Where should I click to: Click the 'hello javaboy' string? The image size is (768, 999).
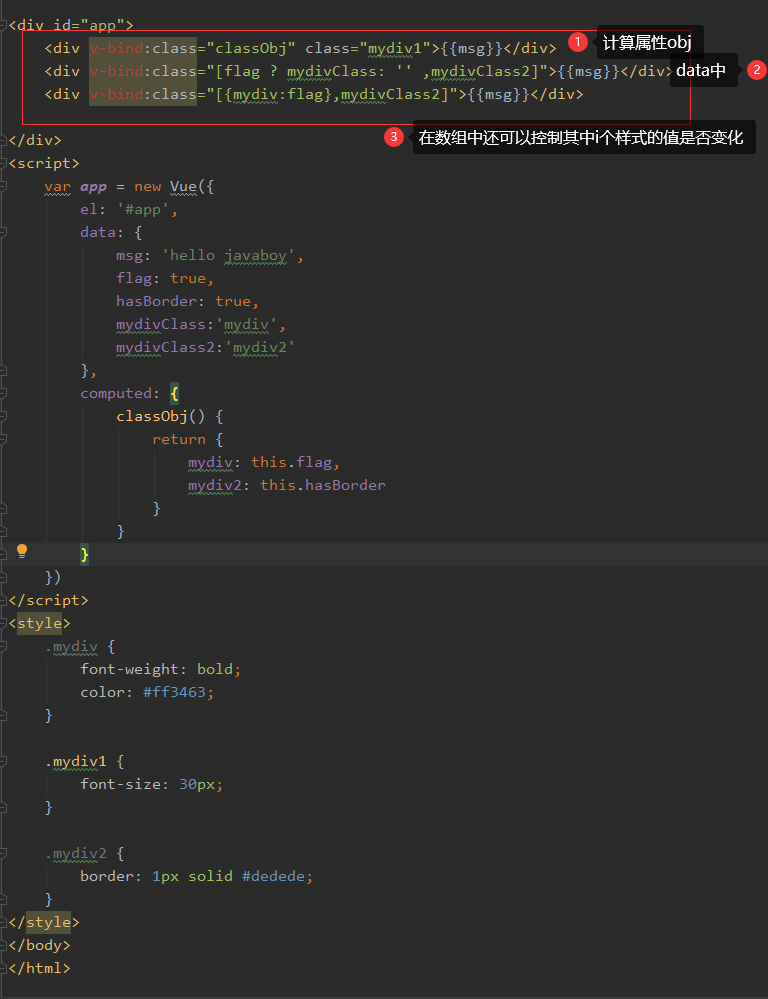(228, 255)
